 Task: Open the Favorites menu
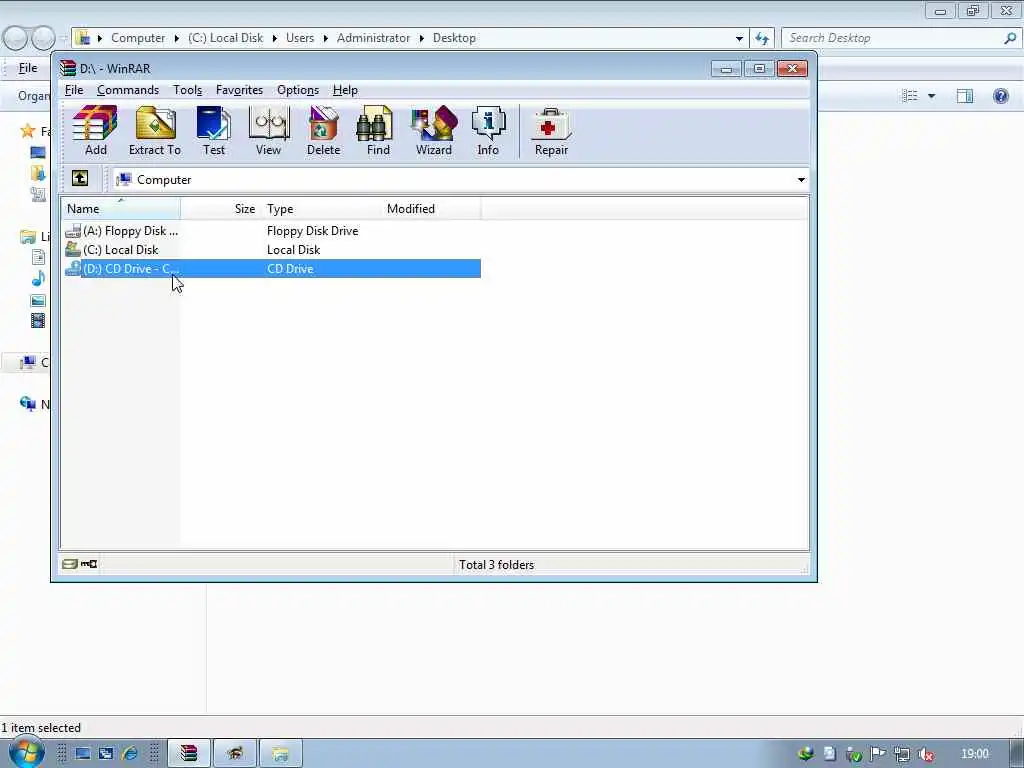tap(239, 90)
